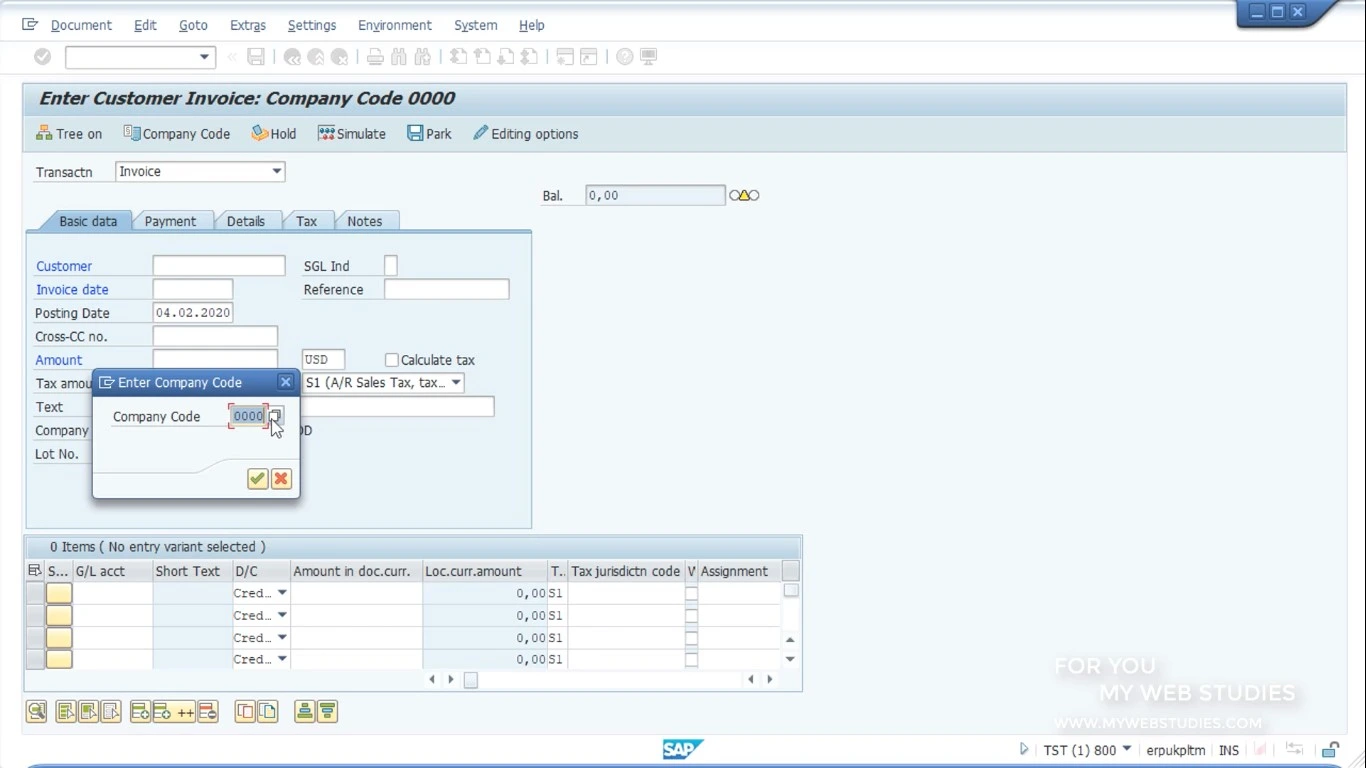
Task: Click the Print icon in toolbar
Action: point(375,57)
